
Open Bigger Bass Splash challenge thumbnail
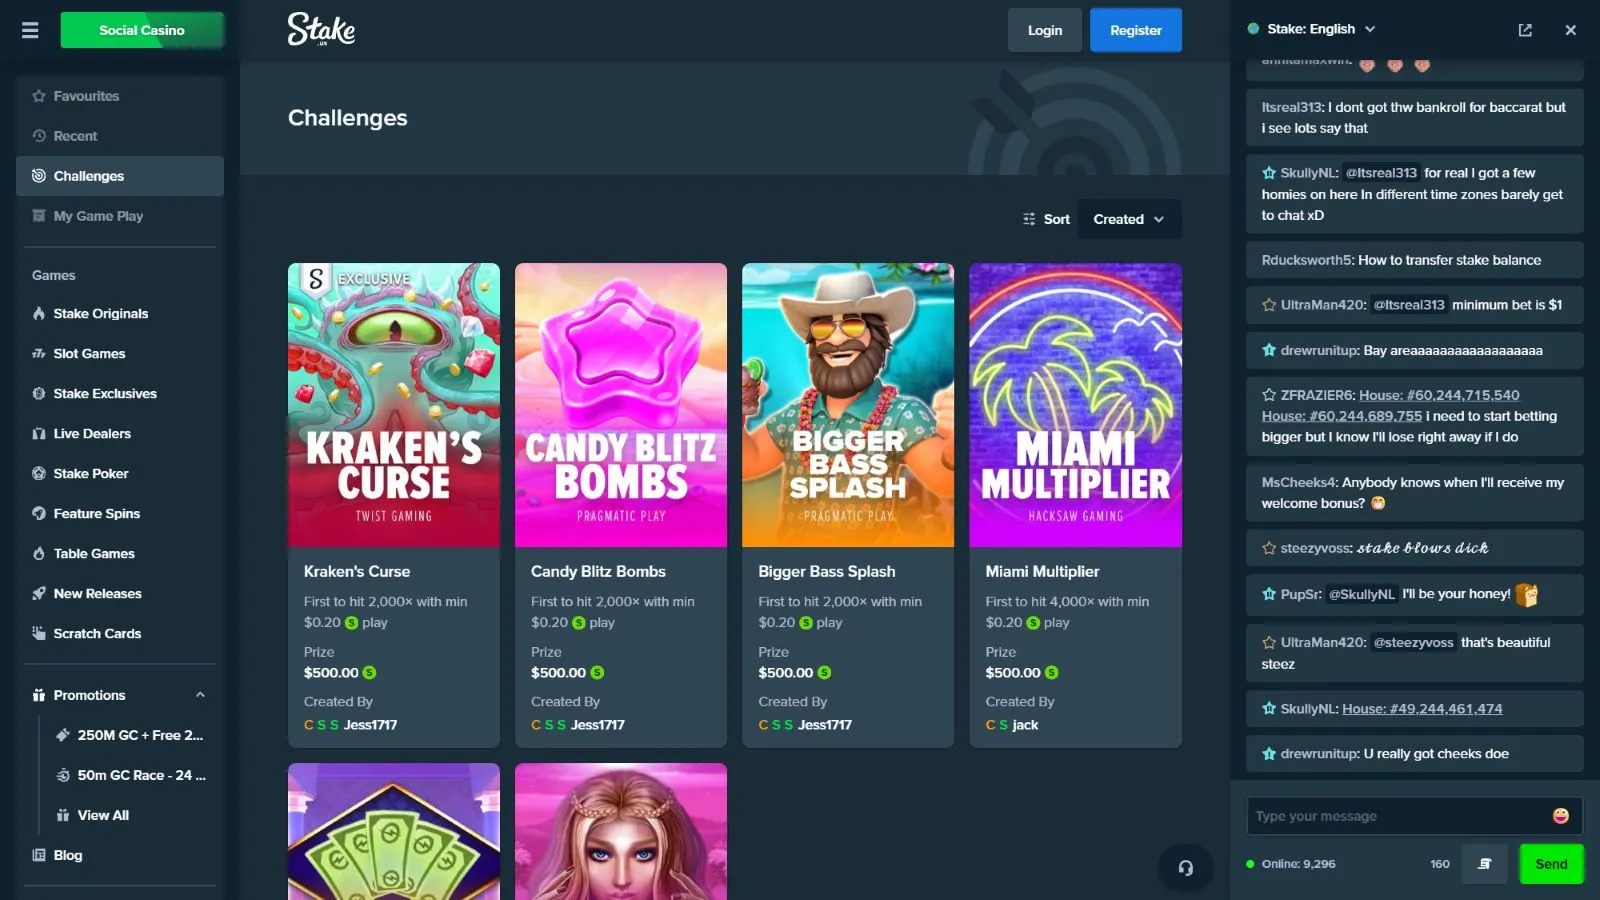(x=848, y=405)
